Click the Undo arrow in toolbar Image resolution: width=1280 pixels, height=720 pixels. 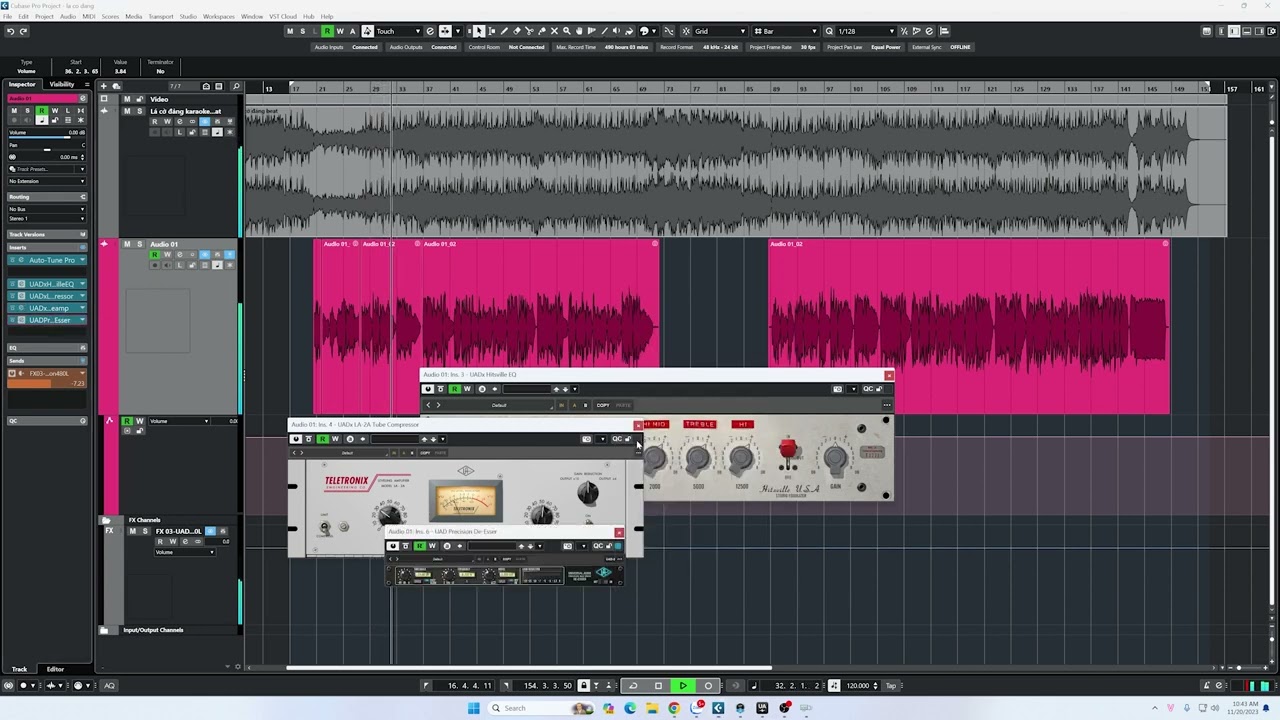[x=10, y=31]
